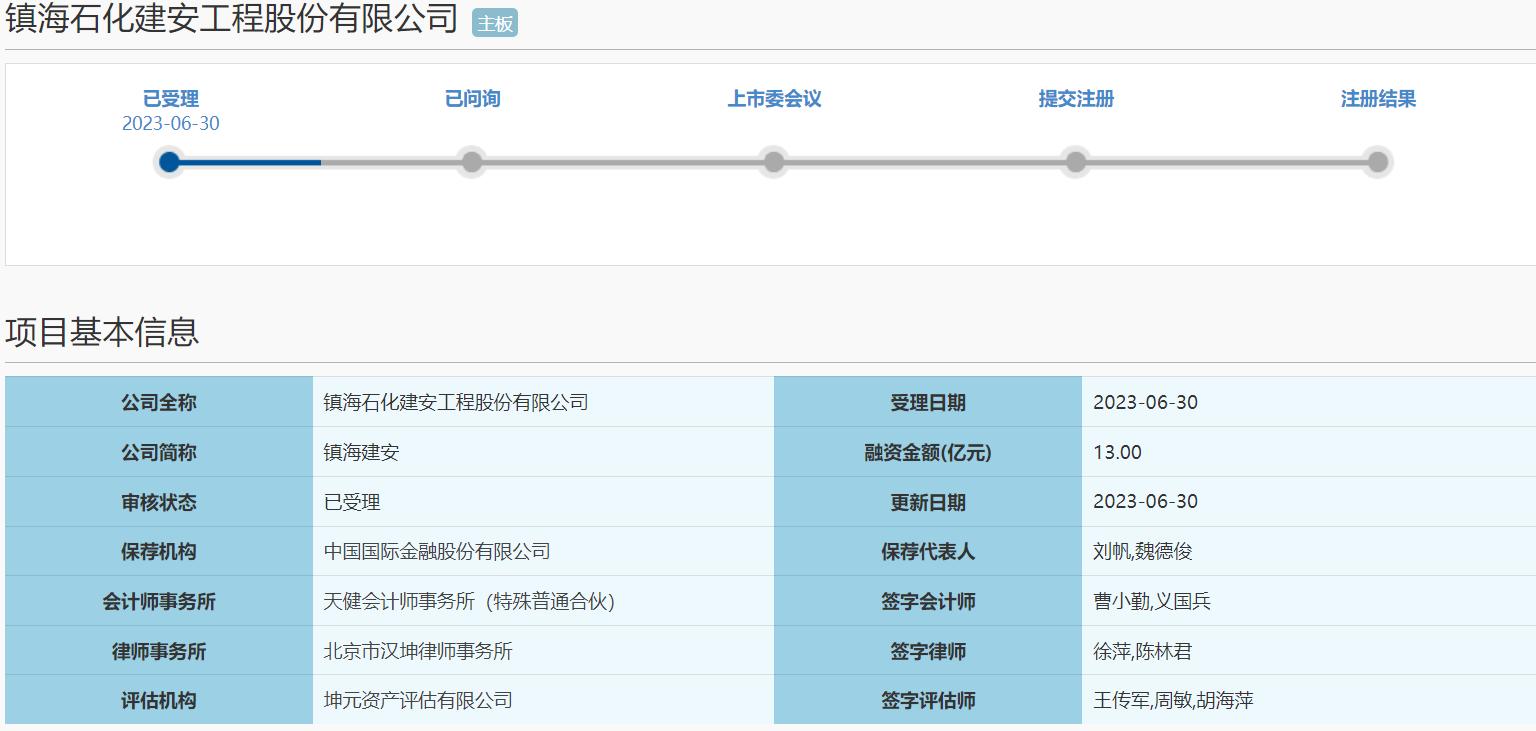Click the 提交注册 stage node circle
The width and height of the screenshot is (1536, 731).
(1076, 162)
